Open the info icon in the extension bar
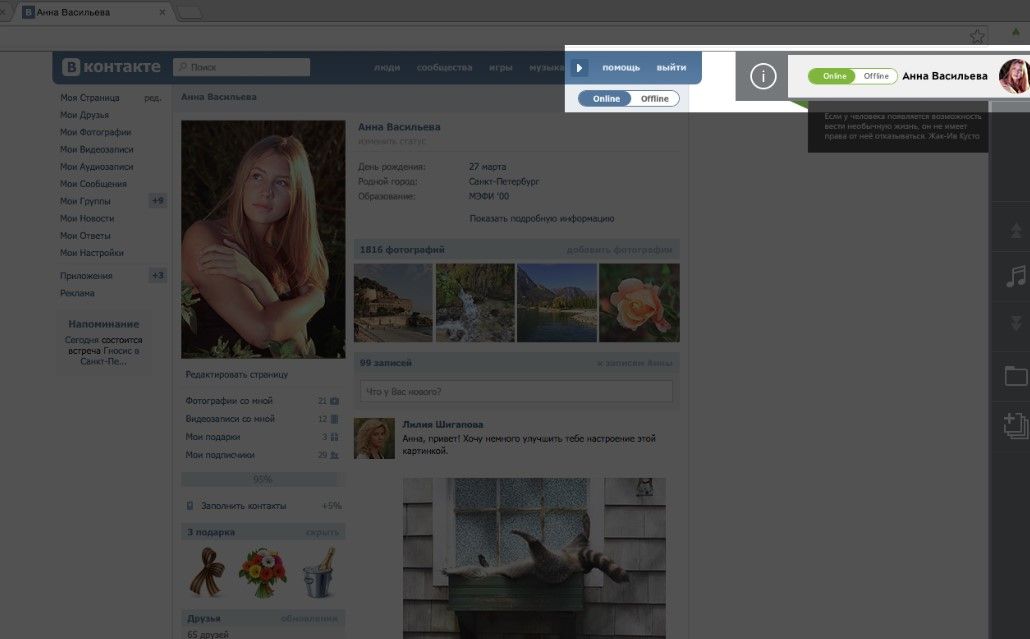1030x639 pixels. click(763, 77)
